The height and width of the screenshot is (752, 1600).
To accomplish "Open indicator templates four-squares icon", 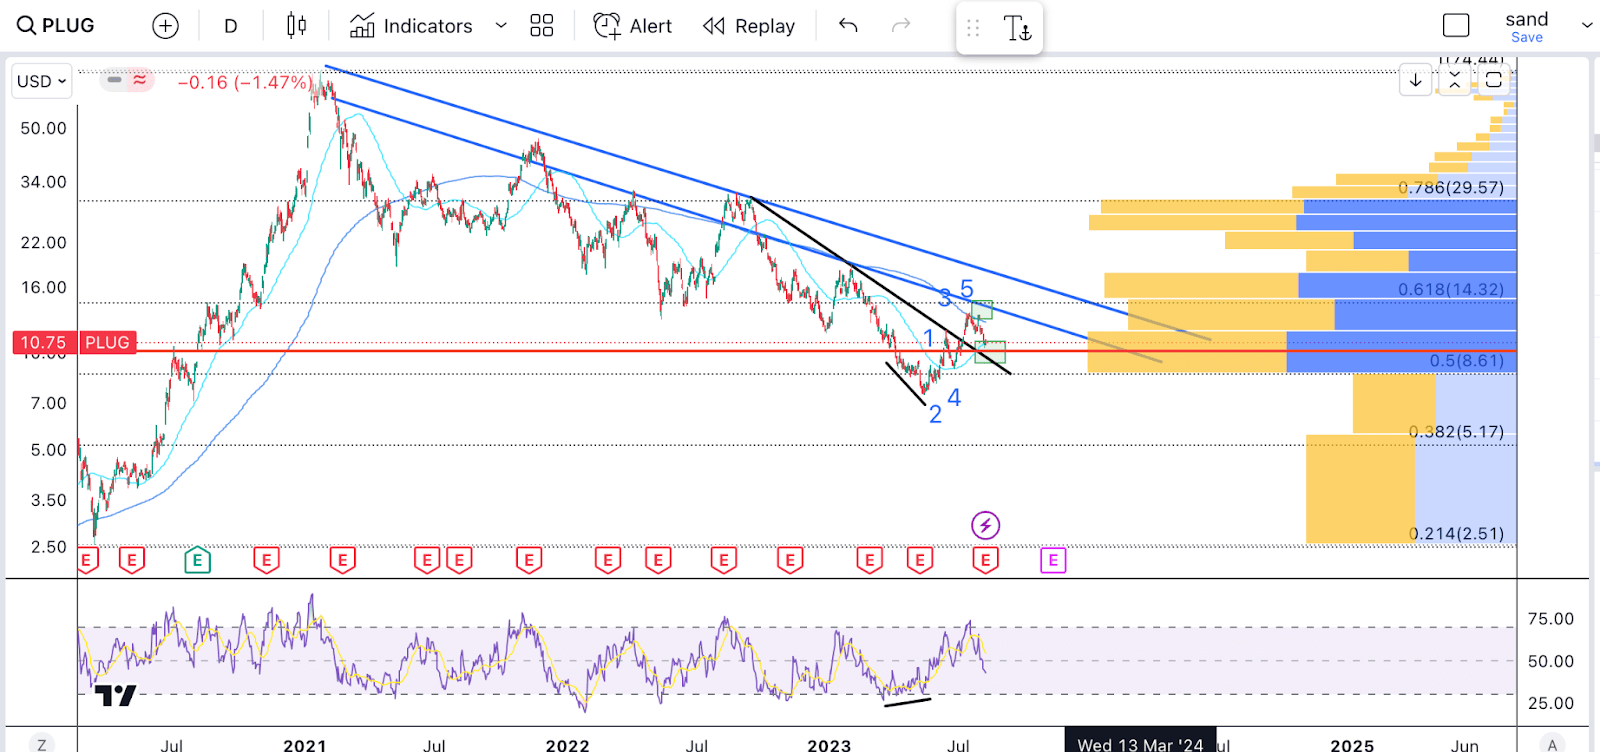I will pos(541,26).
